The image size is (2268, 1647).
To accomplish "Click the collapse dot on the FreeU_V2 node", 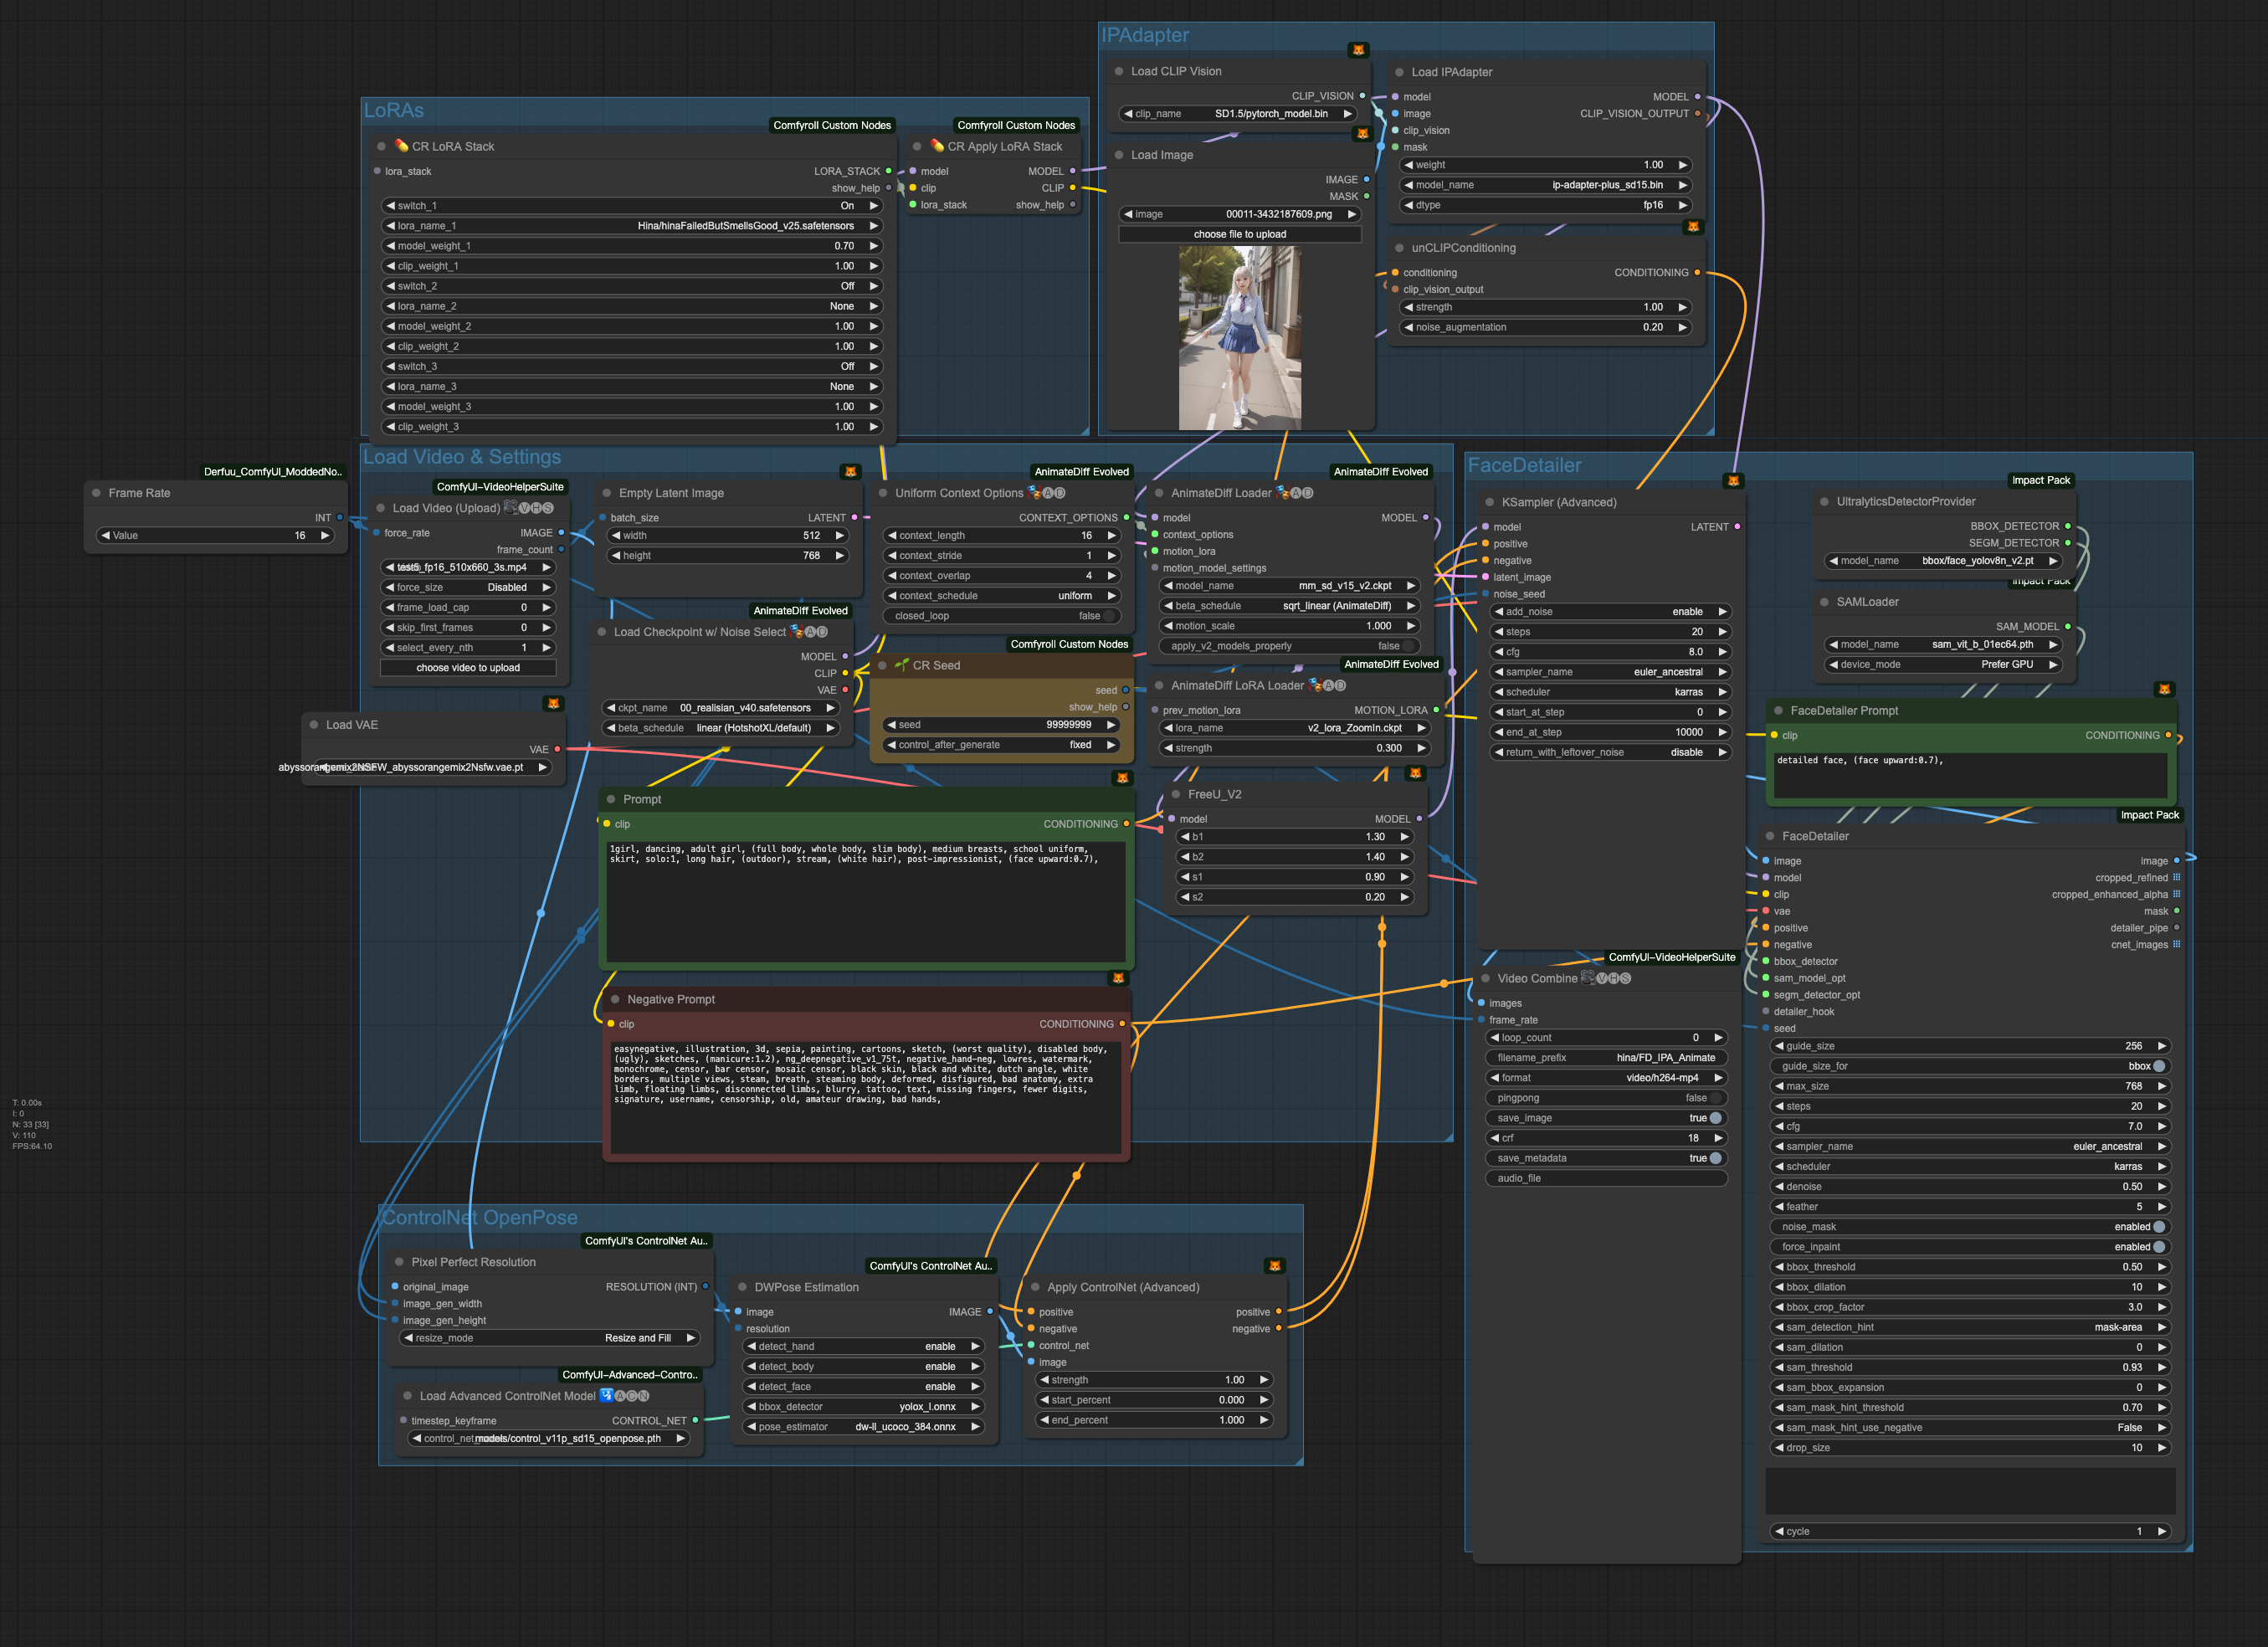I will (x=1175, y=794).
